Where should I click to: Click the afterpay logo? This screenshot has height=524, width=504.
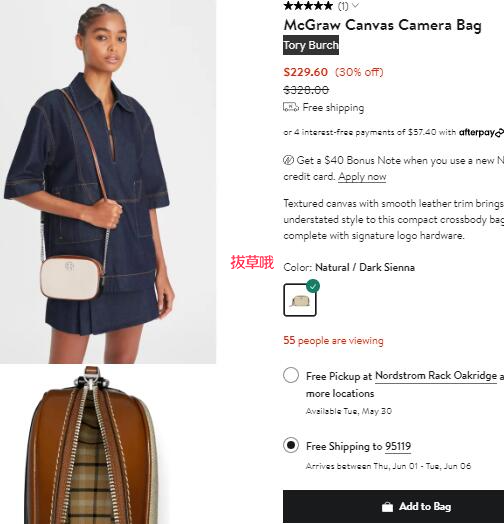coord(481,133)
